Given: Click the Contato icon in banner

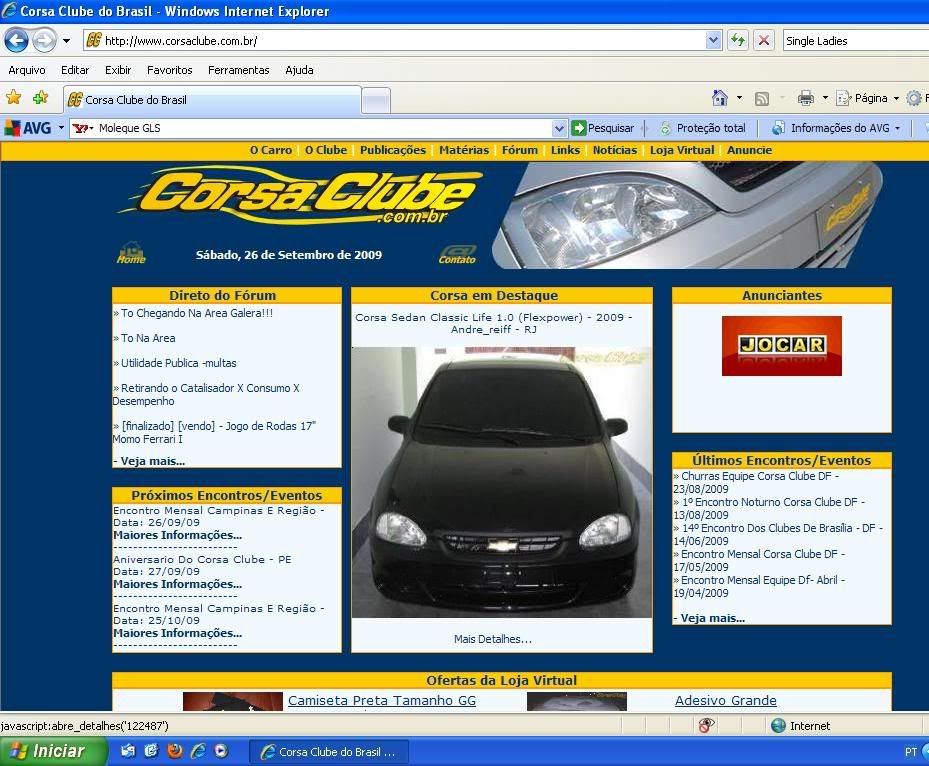Looking at the screenshot, I should tap(457, 255).
